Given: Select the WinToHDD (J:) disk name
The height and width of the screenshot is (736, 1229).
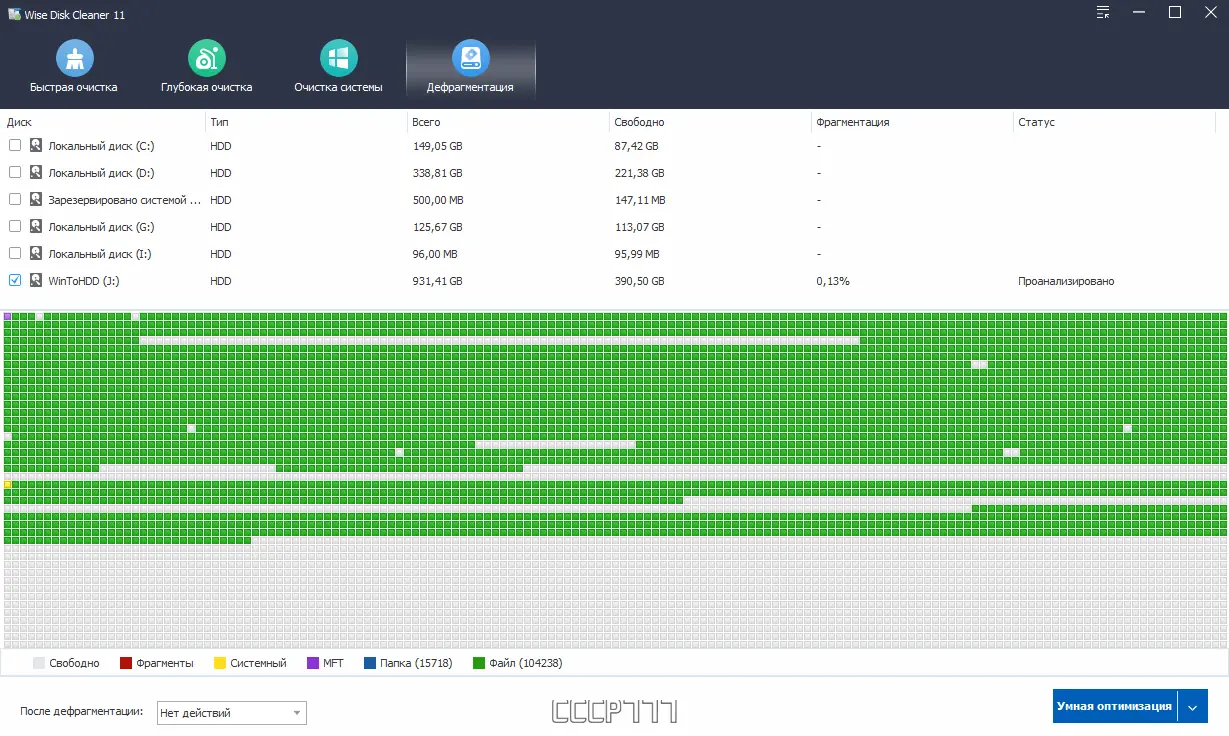Looking at the screenshot, I should [84, 281].
